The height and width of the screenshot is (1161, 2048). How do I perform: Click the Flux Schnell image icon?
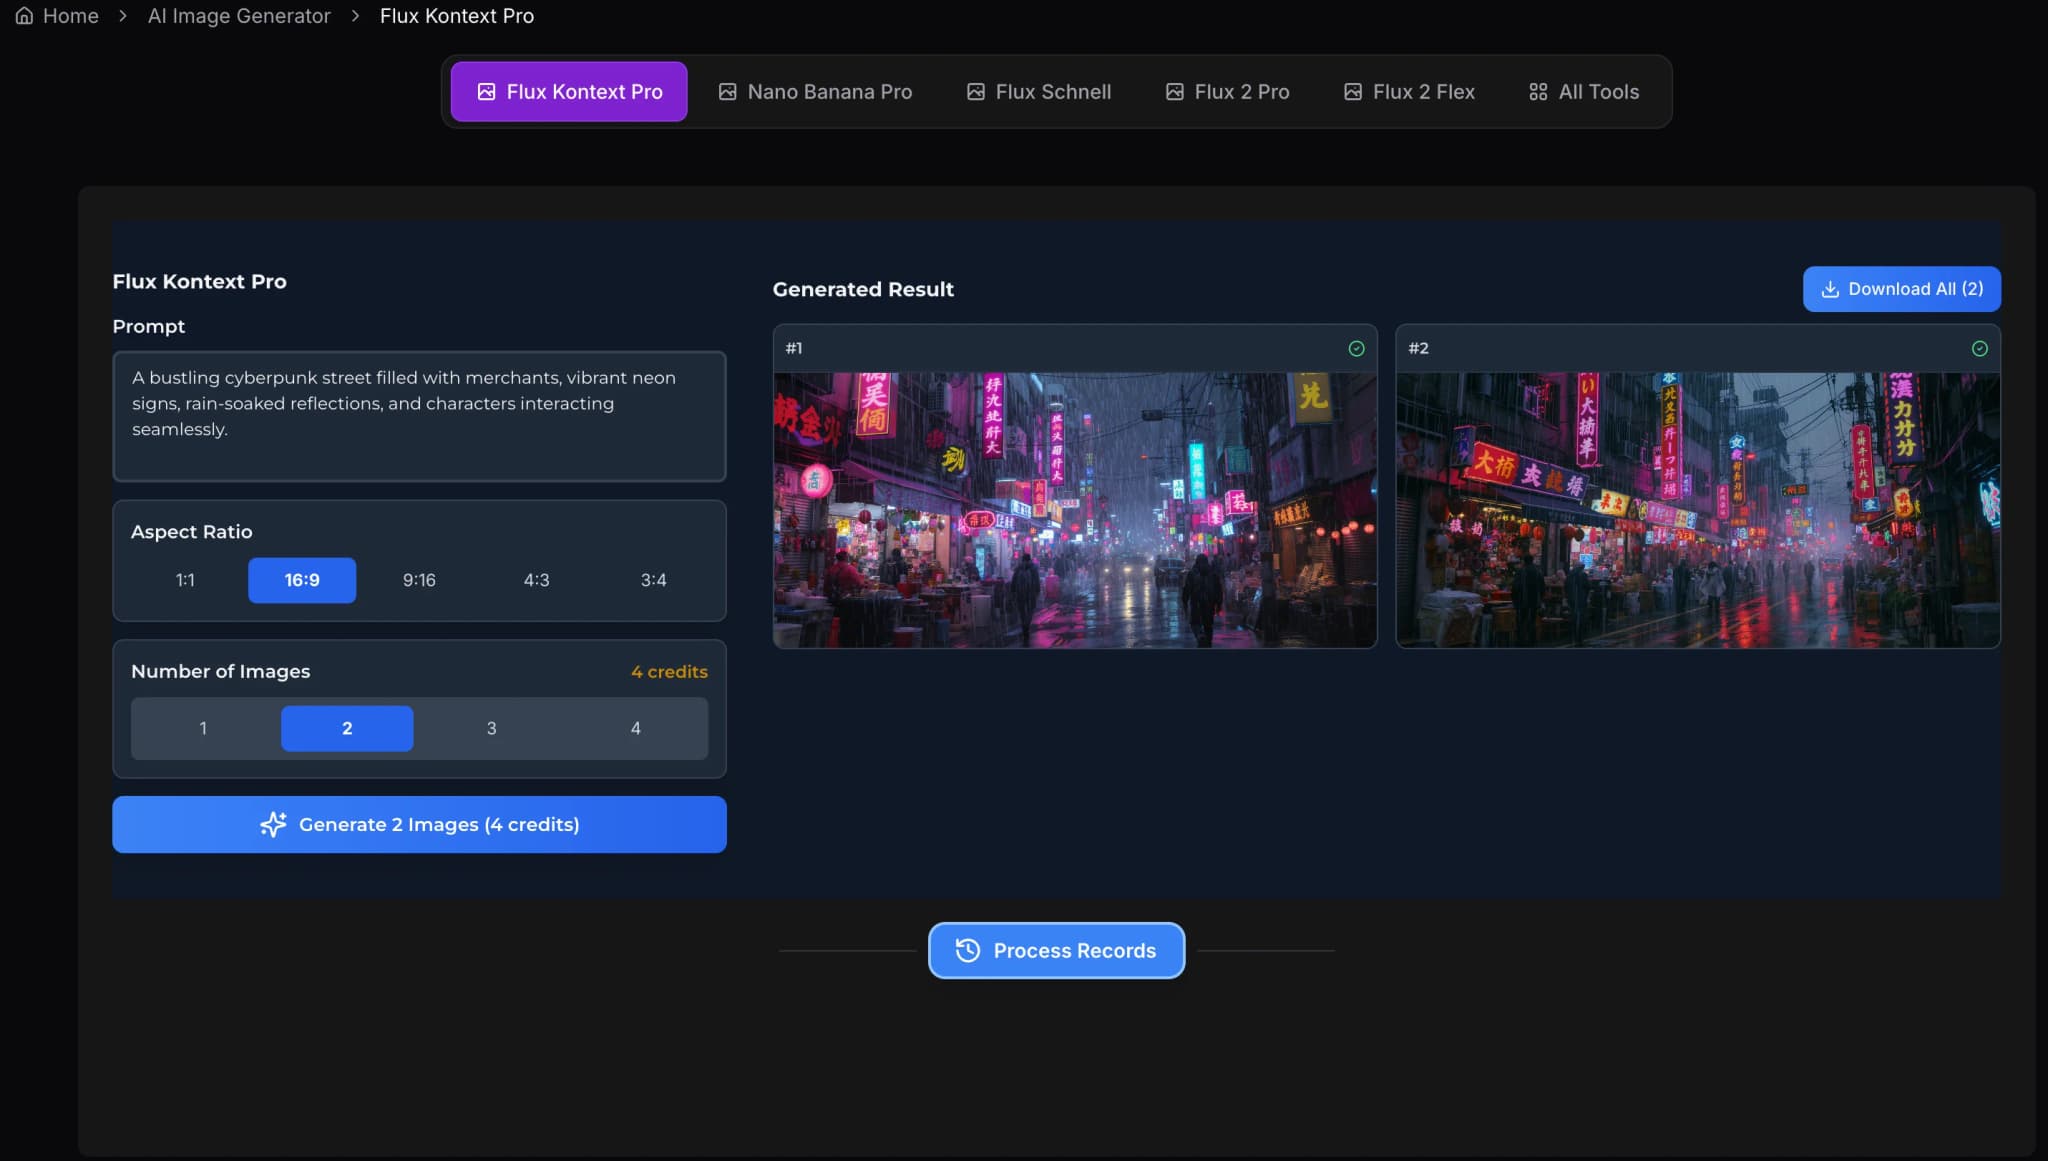point(975,92)
